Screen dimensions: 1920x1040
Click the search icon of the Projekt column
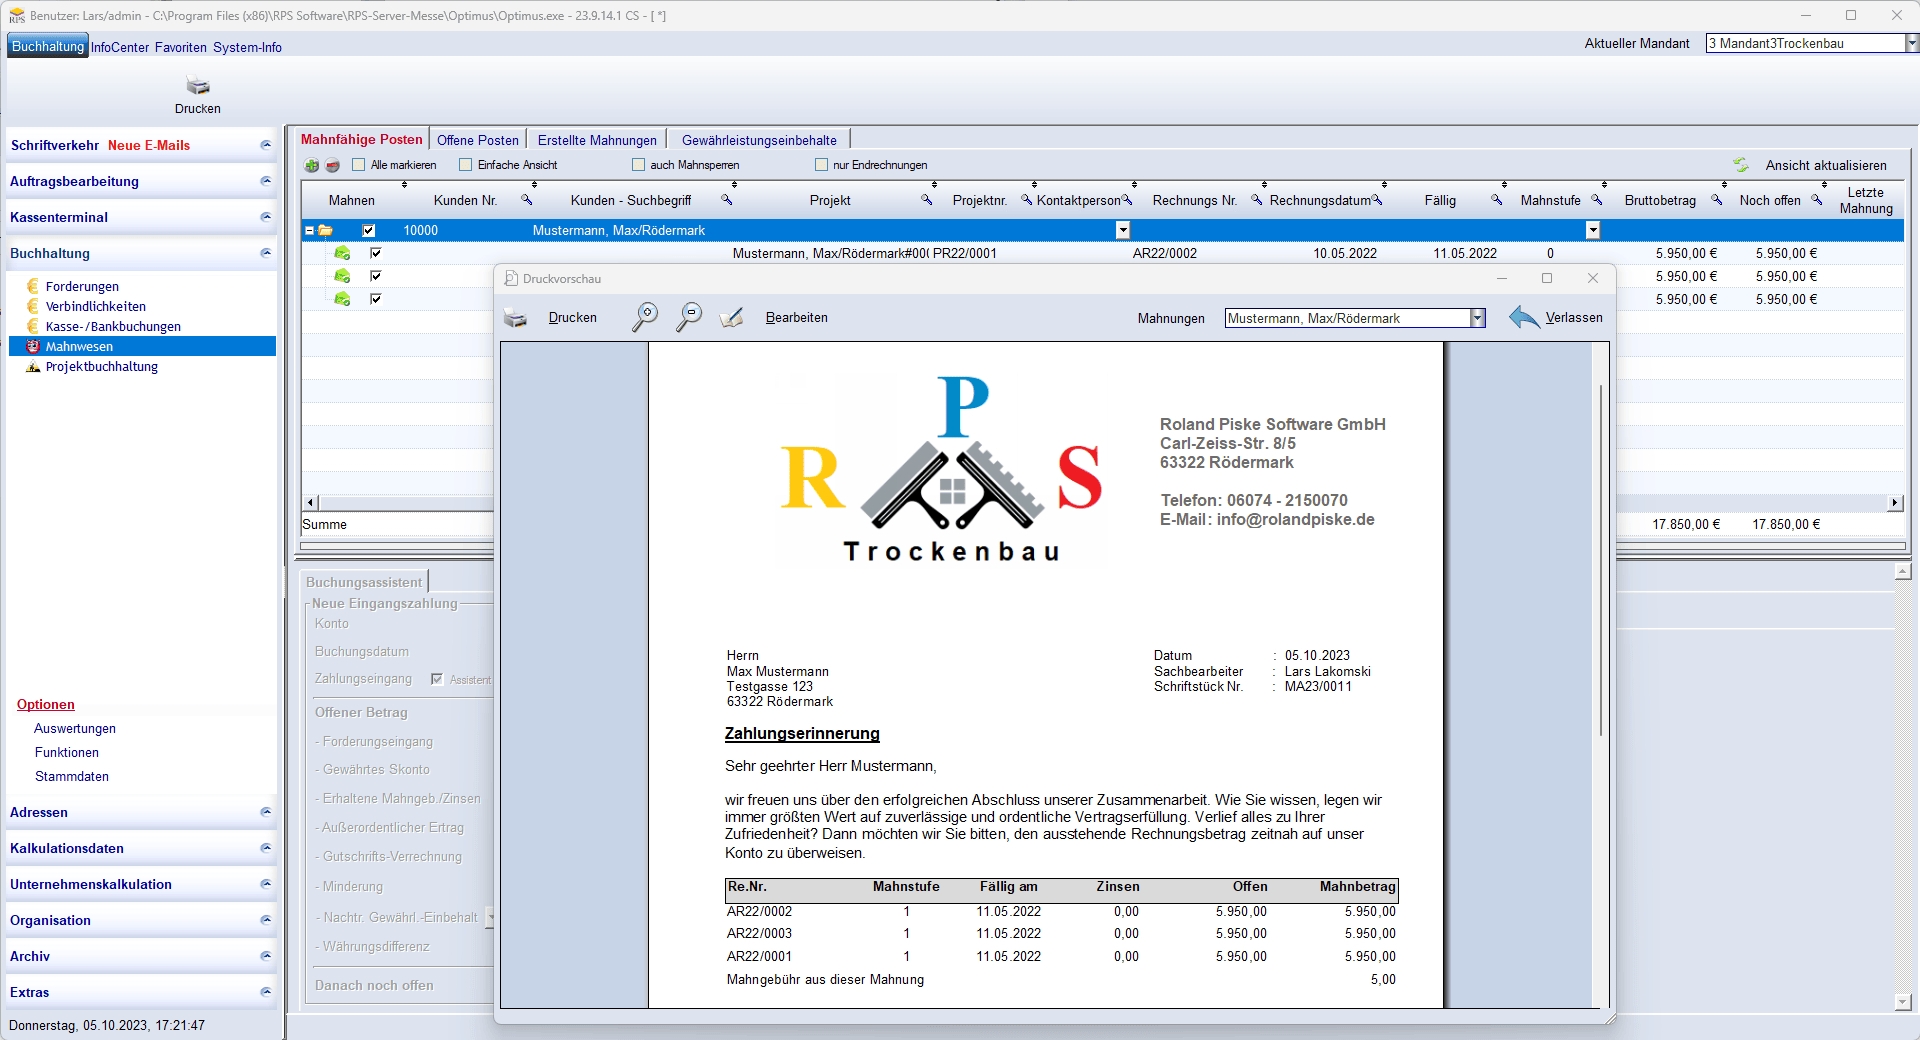[927, 200]
